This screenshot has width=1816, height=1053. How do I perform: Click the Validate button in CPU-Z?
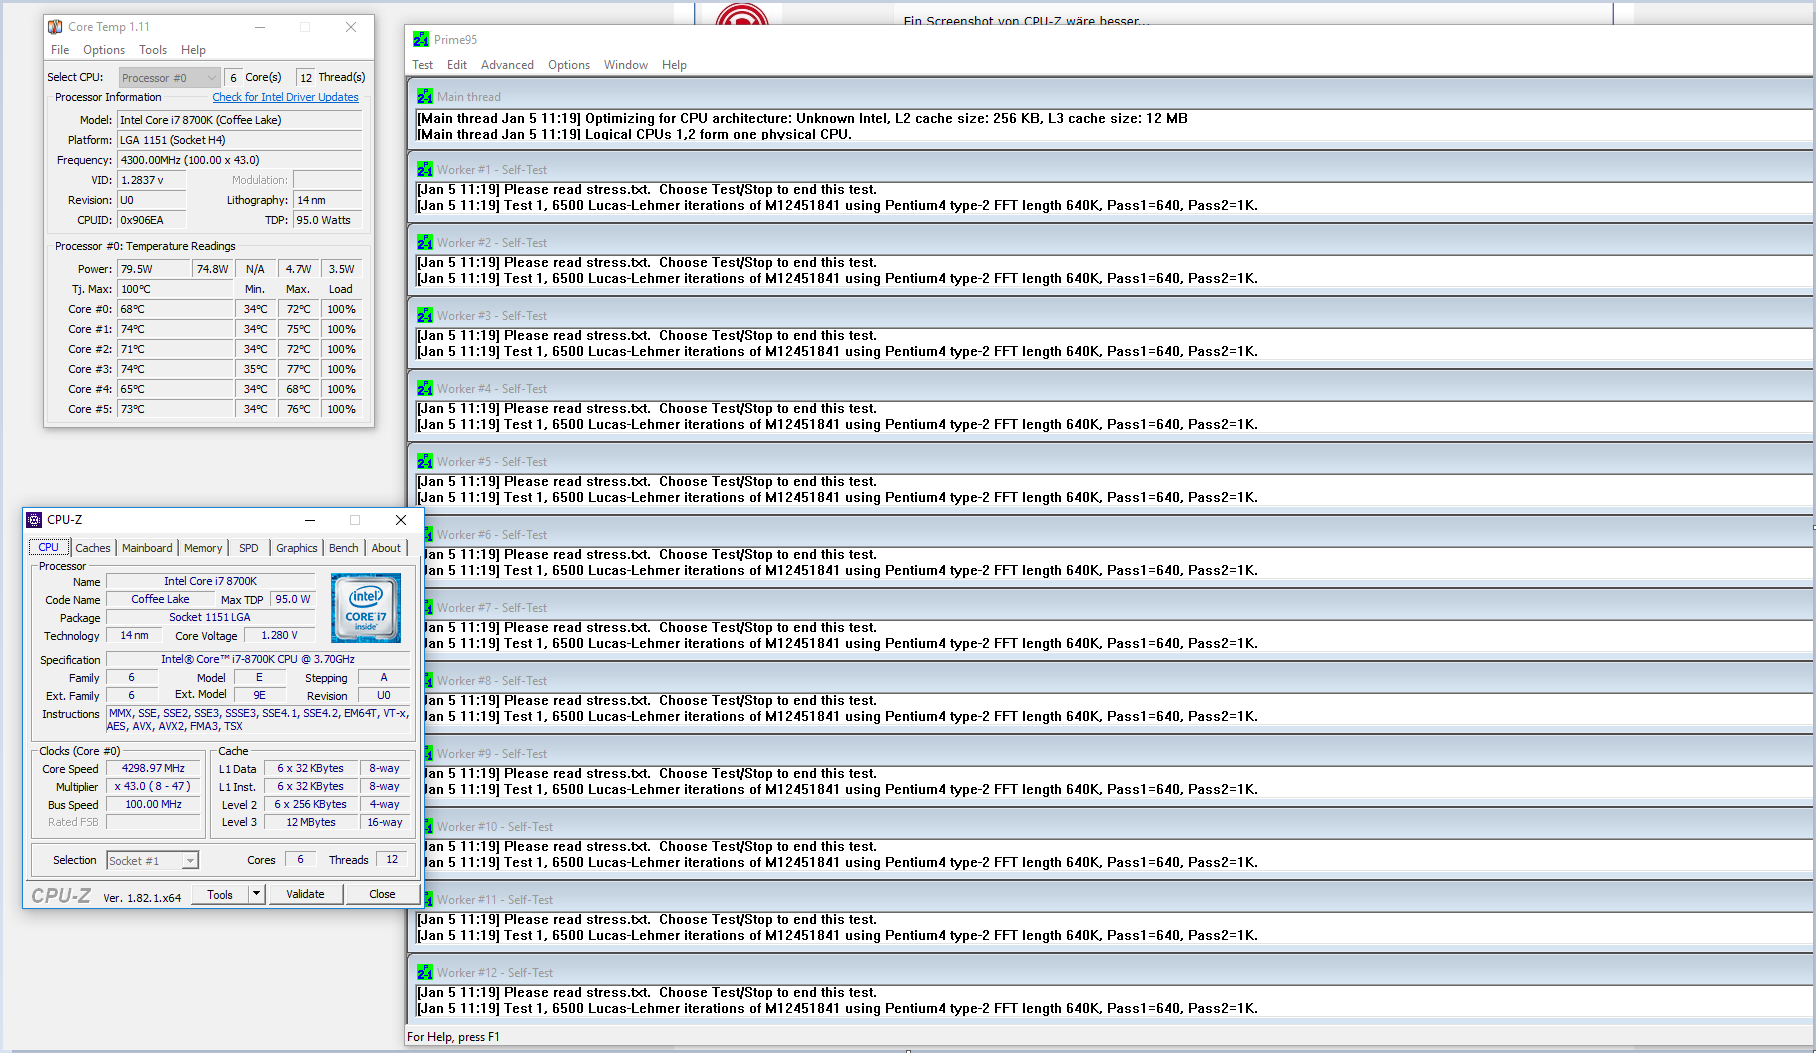tap(305, 894)
